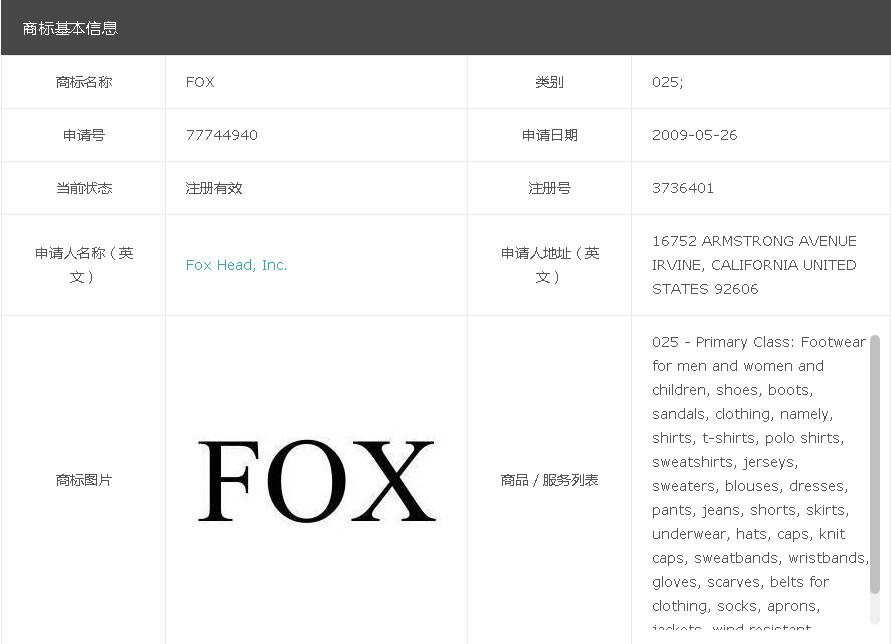The width and height of the screenshot is (891, 644).
Task: Click the line 'for men and women and'
Action: (x=738, y=366)
